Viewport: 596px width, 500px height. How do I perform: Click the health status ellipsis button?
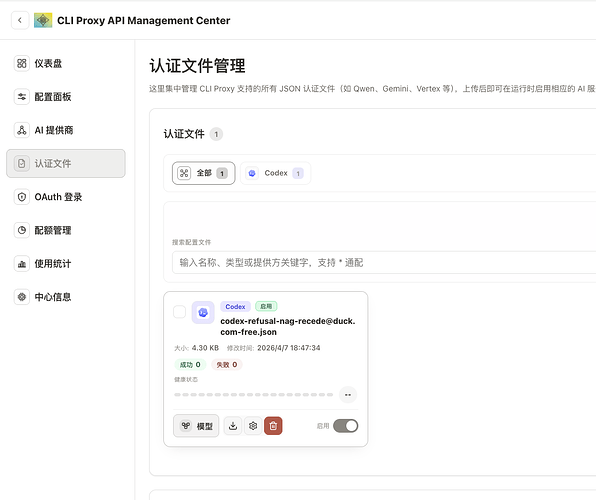(348, 395)
